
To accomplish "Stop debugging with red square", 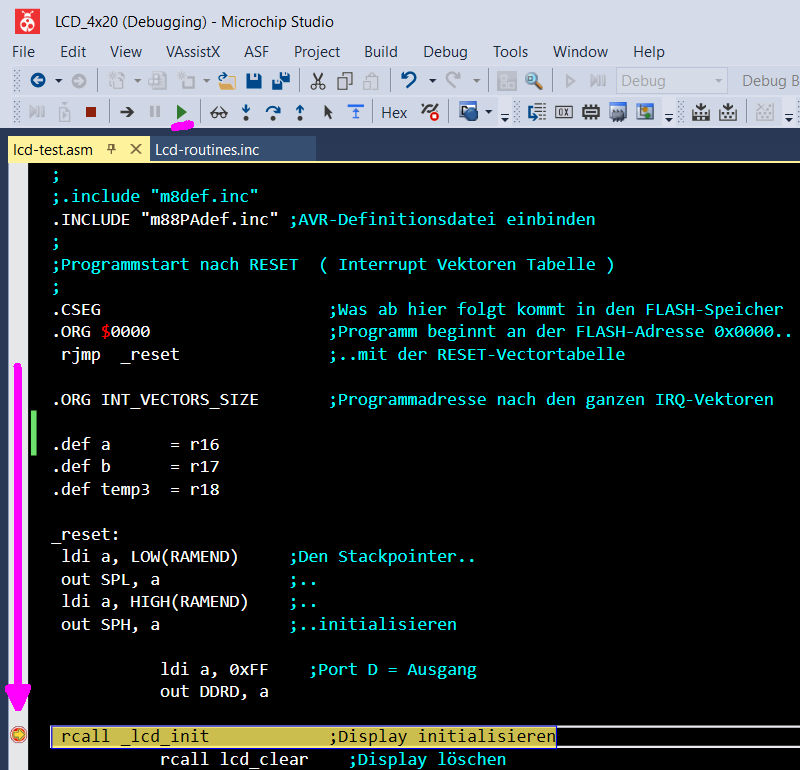I will (91, 112).
